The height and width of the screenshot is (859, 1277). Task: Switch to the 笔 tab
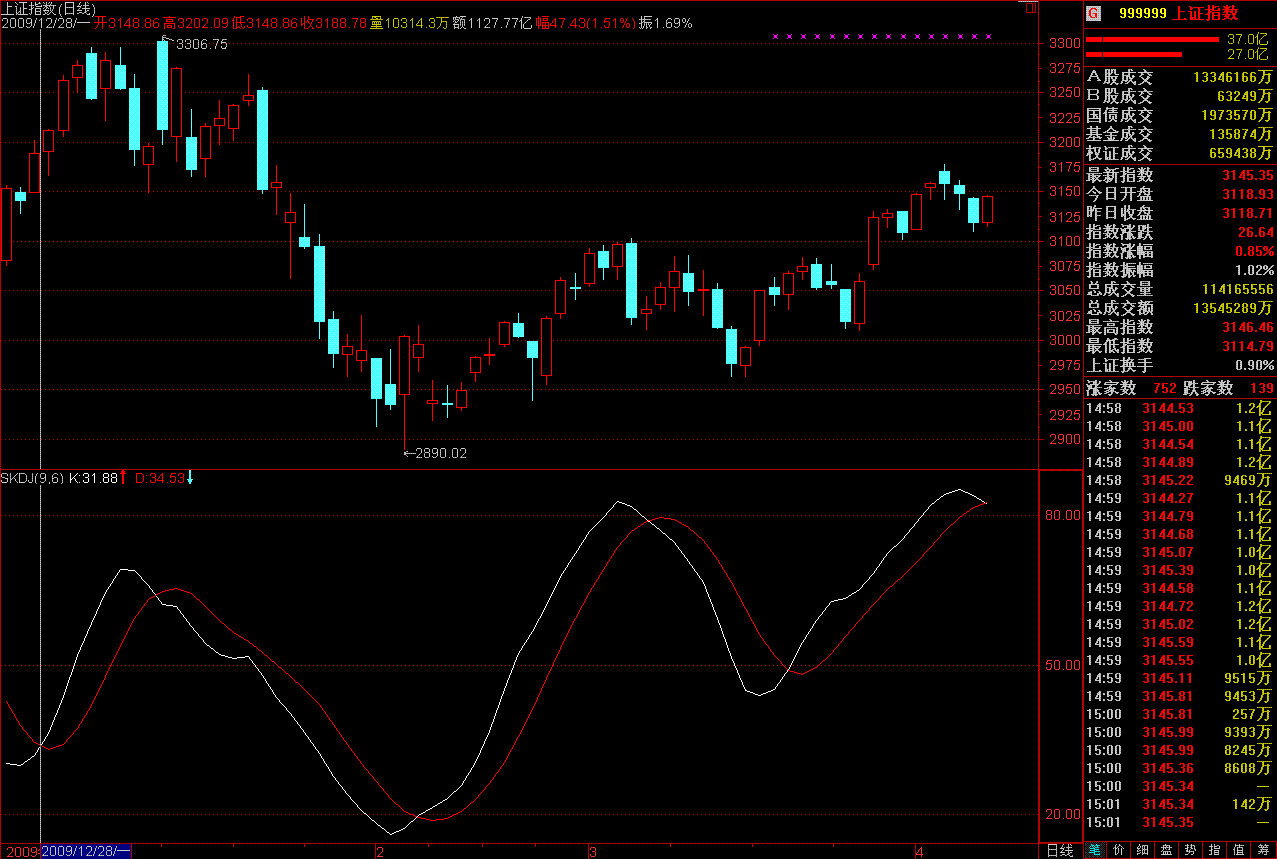tap(1094, 850)
